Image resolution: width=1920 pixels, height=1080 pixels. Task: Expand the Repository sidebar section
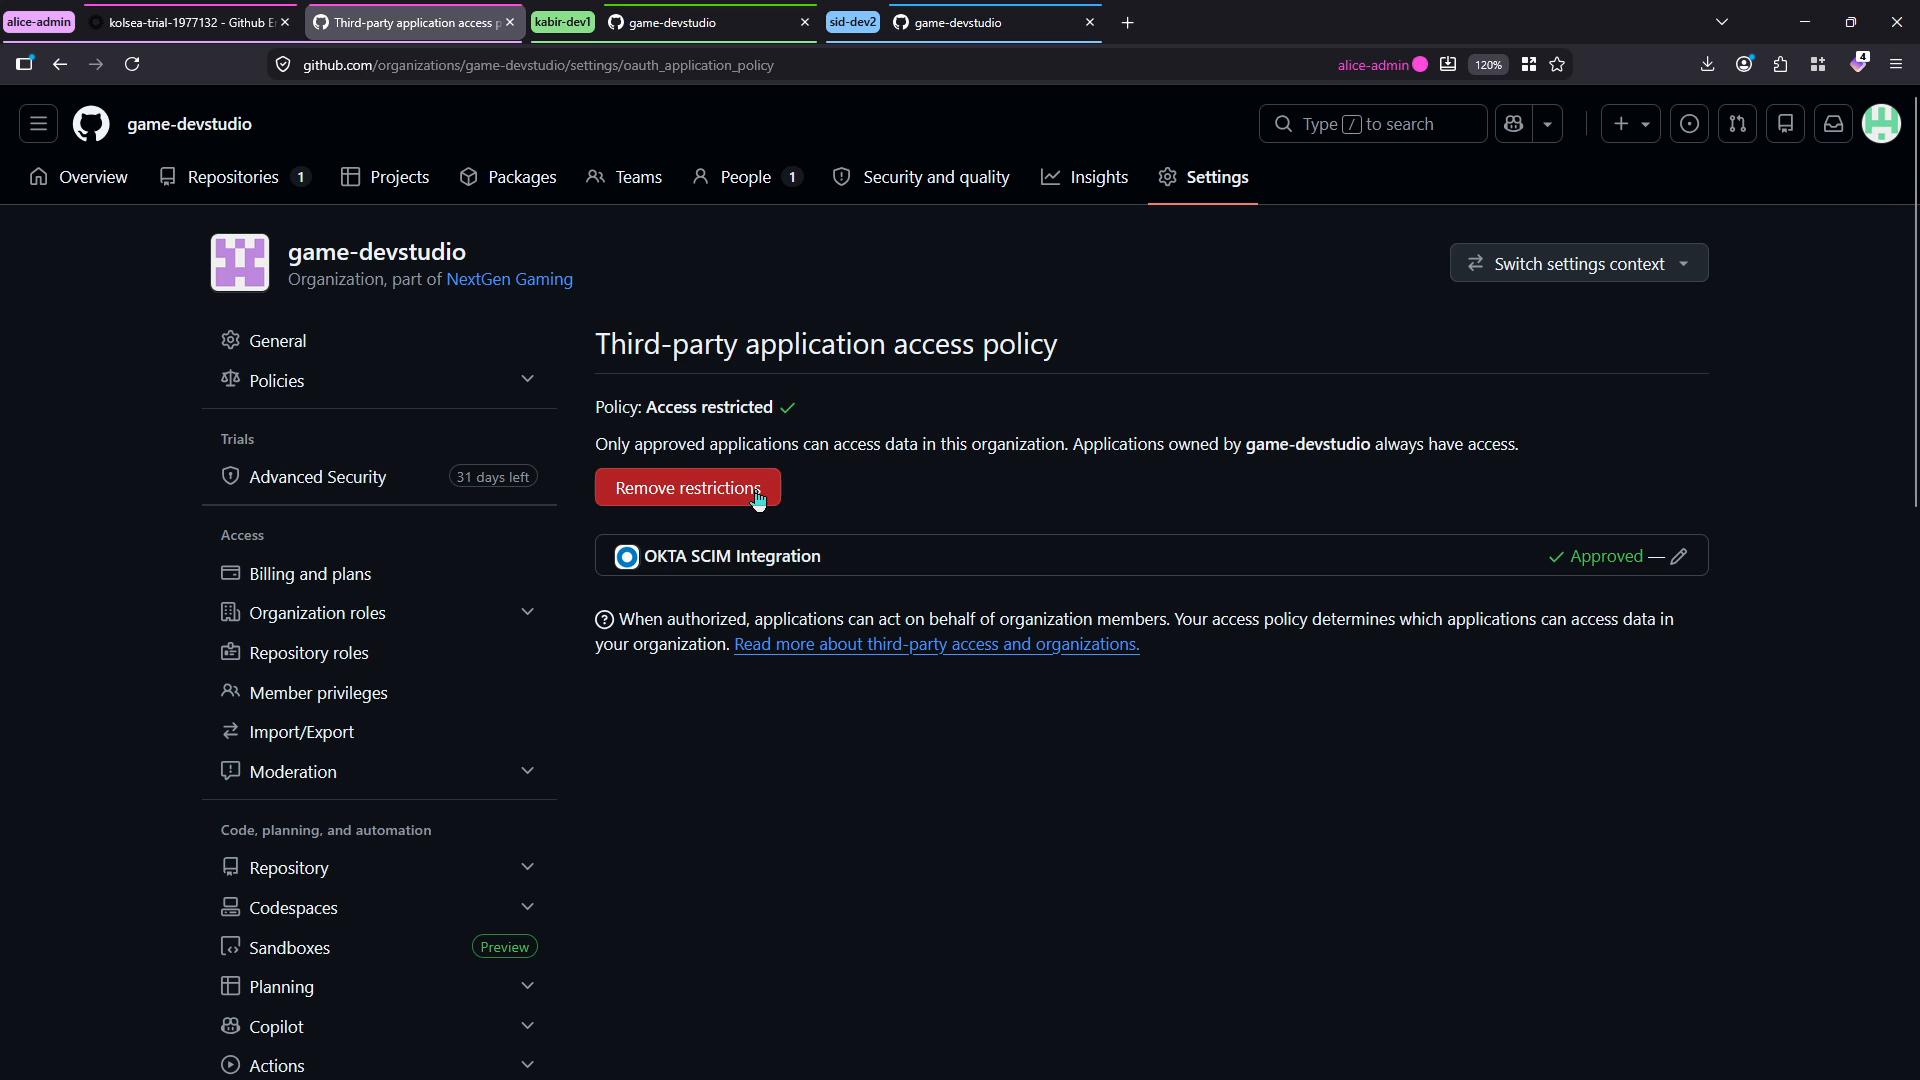point(379,868)
